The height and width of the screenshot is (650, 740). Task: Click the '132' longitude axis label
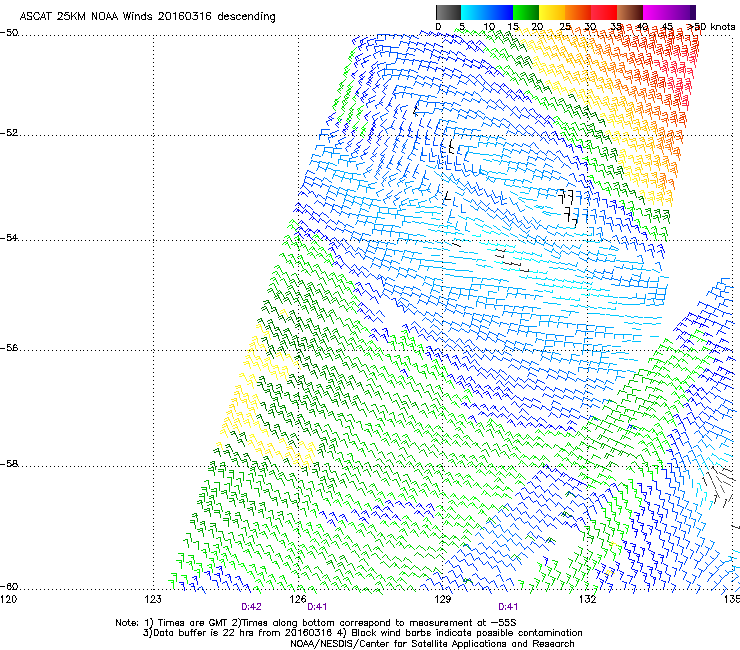588,599
